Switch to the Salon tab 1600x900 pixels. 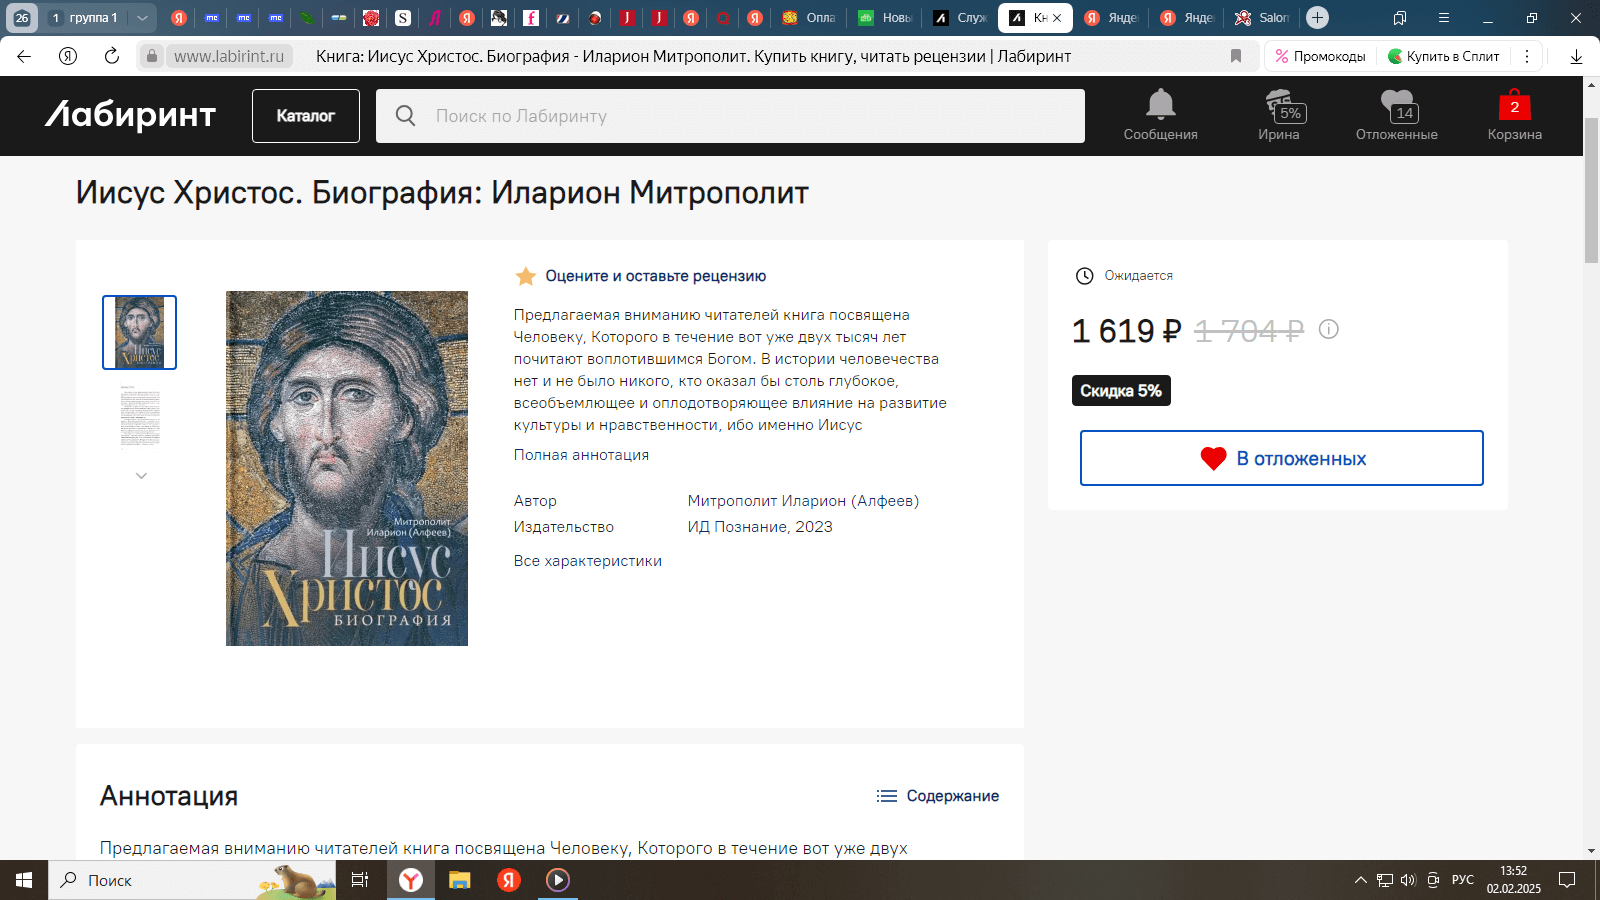pyautogui.click(x=1262, y=17)
